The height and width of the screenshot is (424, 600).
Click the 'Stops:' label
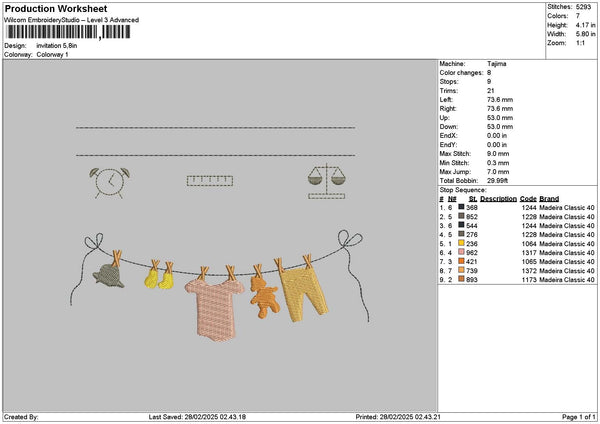pos(448,82)
